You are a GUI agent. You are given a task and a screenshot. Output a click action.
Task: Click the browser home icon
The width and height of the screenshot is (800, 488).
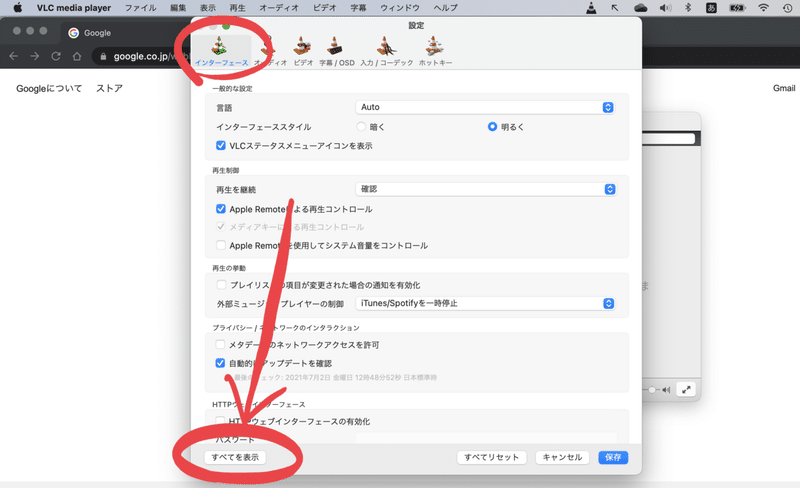pyautogui.click(x=77, y=56)
